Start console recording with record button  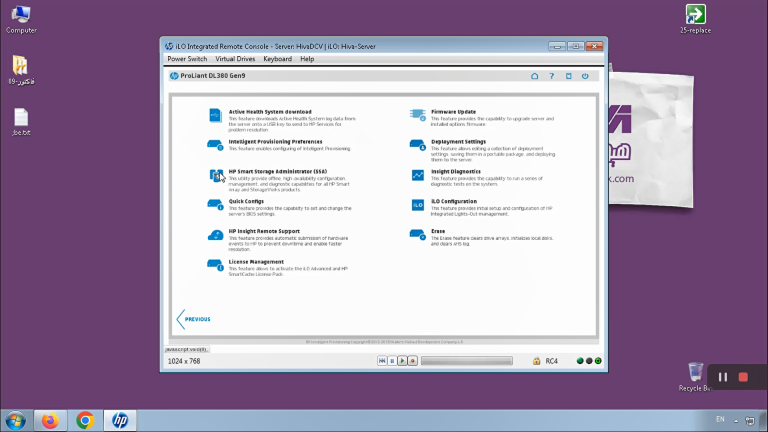pyautogui.click(x=412, y=361)
